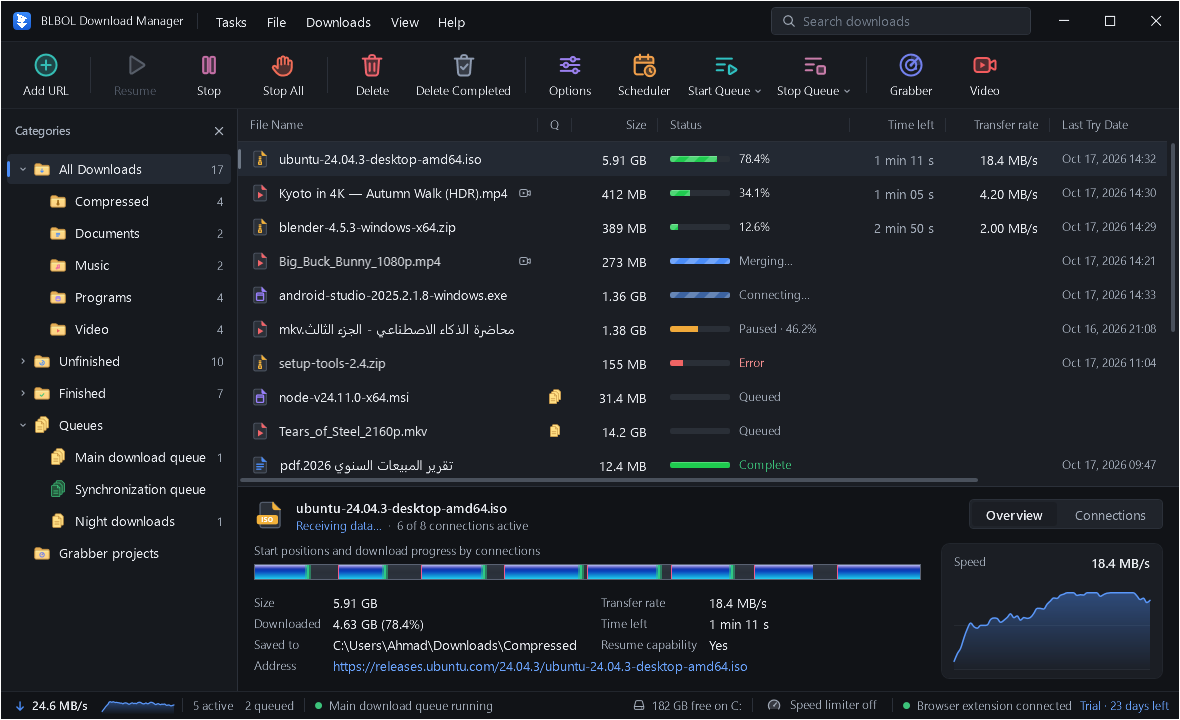Screen dimensions: 1180x720
Task: Click the queue icon on node-v24.11.0-x64.msi row
Action: [x=555, y=396]
